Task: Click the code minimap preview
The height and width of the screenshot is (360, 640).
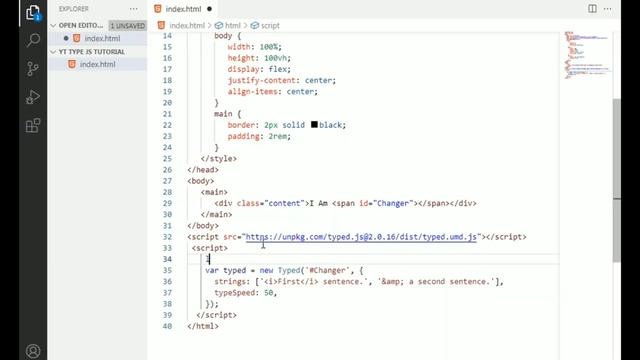Action: 587,55
